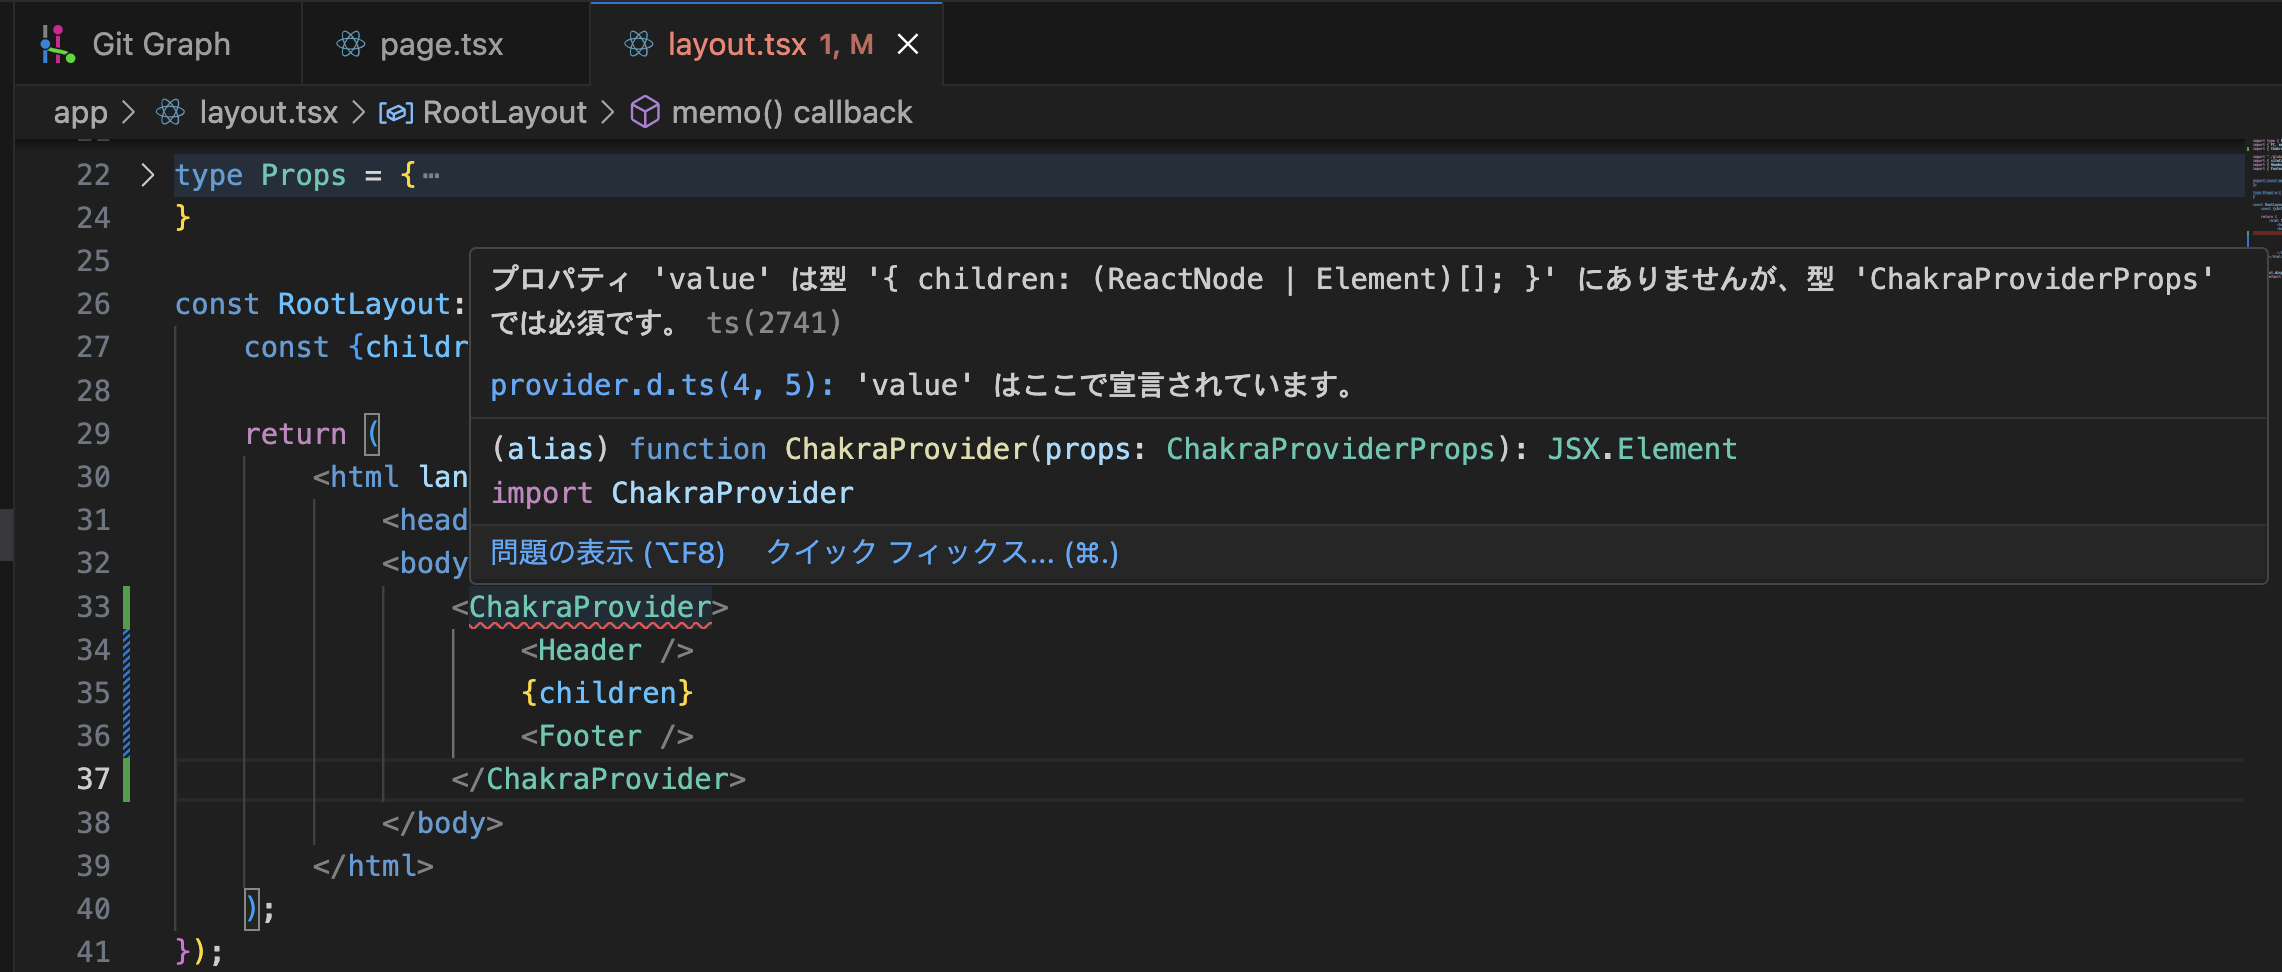Viewport: 2282px width, 972px height.
Task: Open layout.tsx breadcrumb segment
Action: pyautogui.click(x=268, y=112)
